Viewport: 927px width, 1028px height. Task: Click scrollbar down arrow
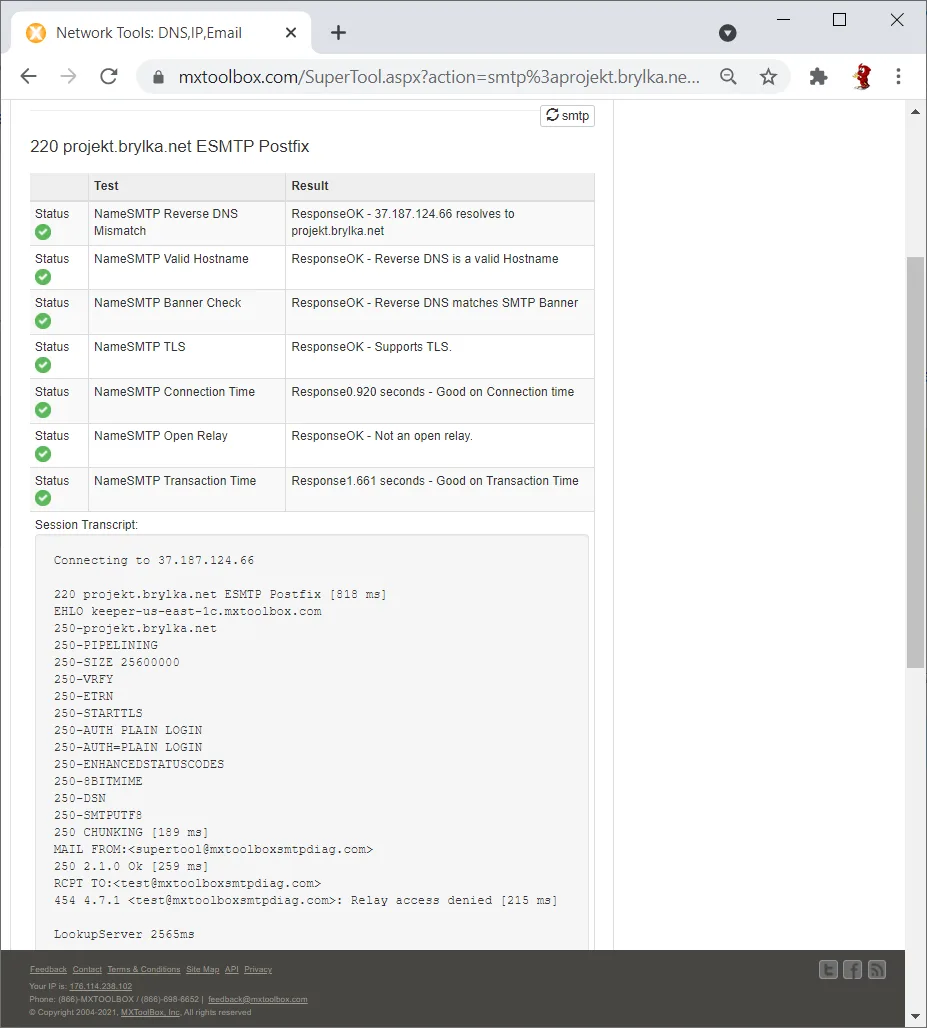pos(915,1017)
